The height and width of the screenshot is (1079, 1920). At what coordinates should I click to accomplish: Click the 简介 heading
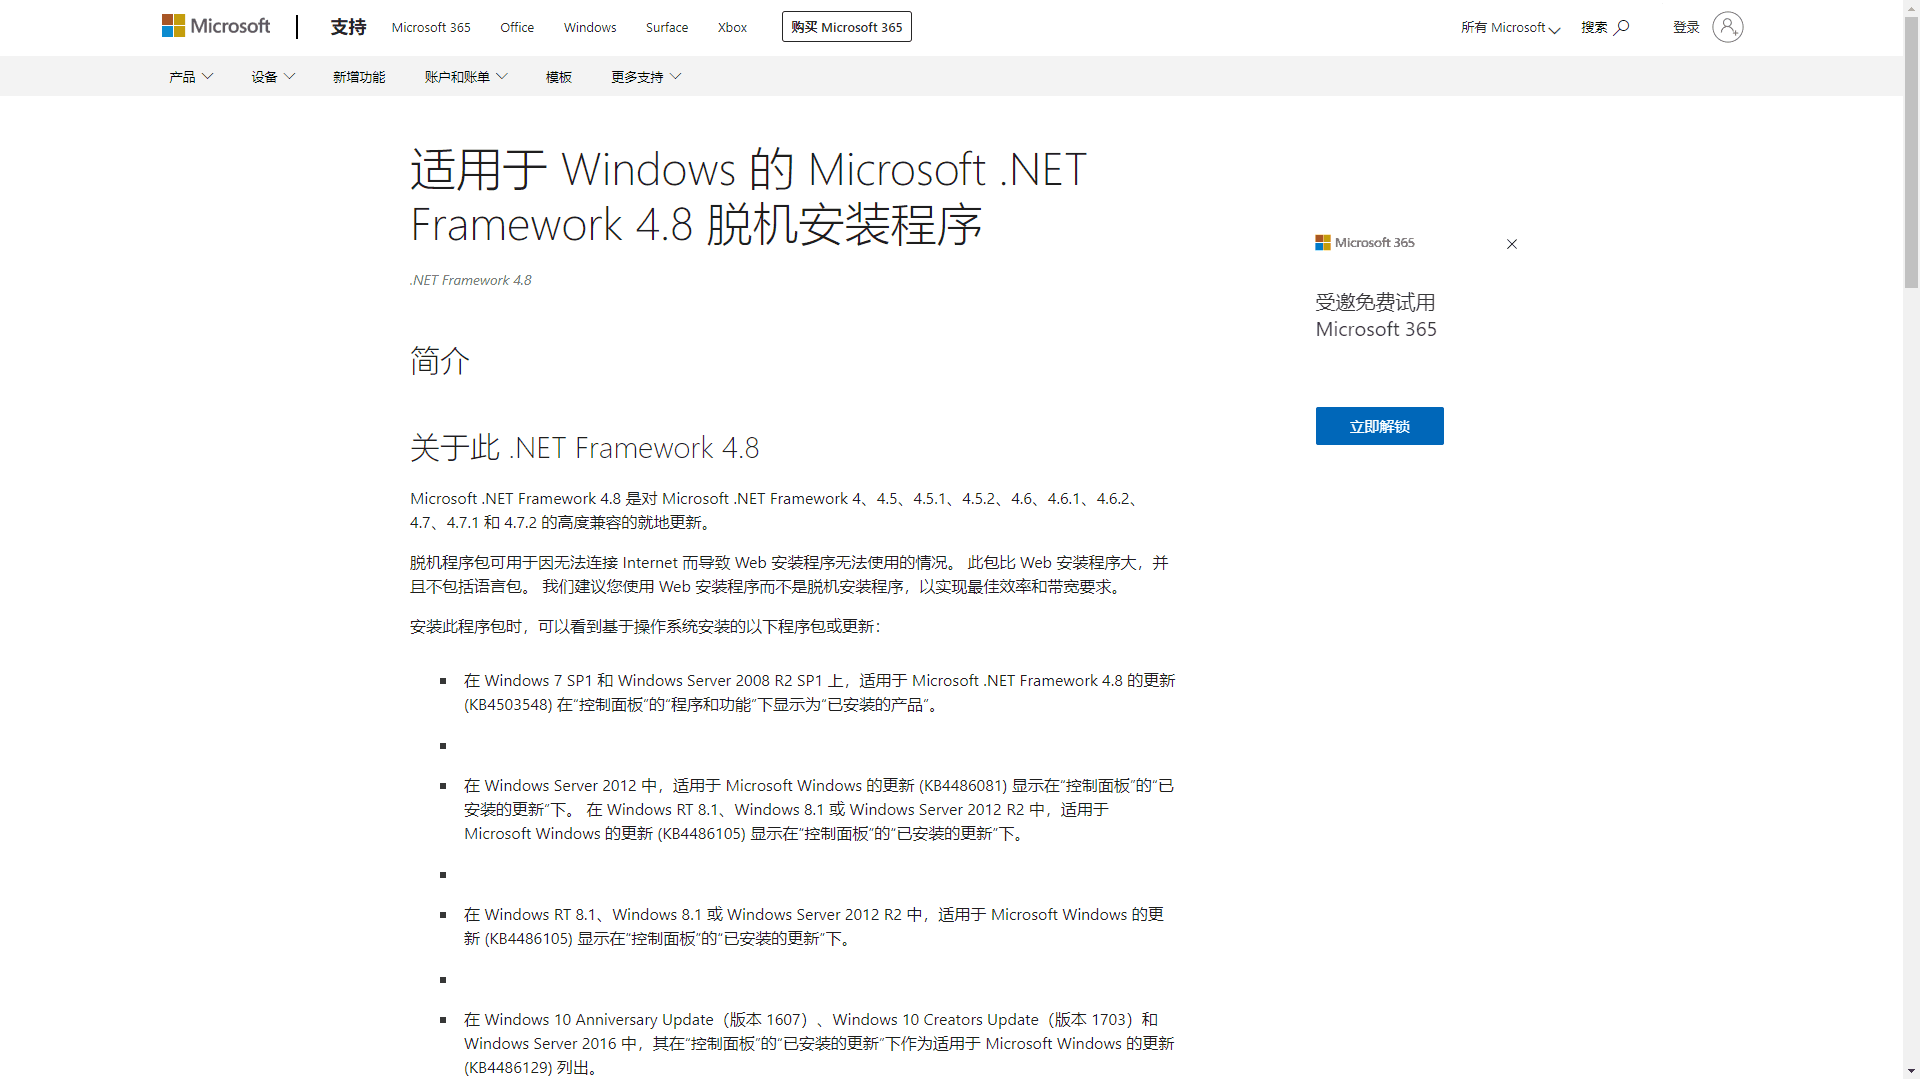click(440, 361)
